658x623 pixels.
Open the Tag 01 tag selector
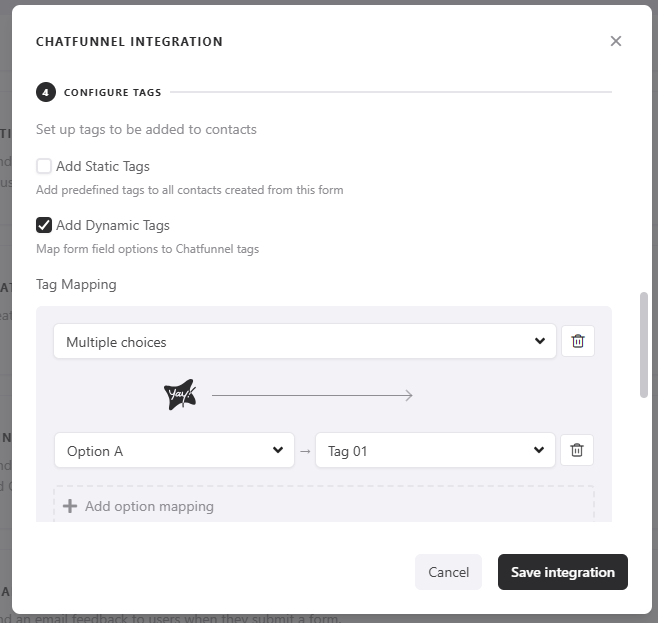pos(435,450)
